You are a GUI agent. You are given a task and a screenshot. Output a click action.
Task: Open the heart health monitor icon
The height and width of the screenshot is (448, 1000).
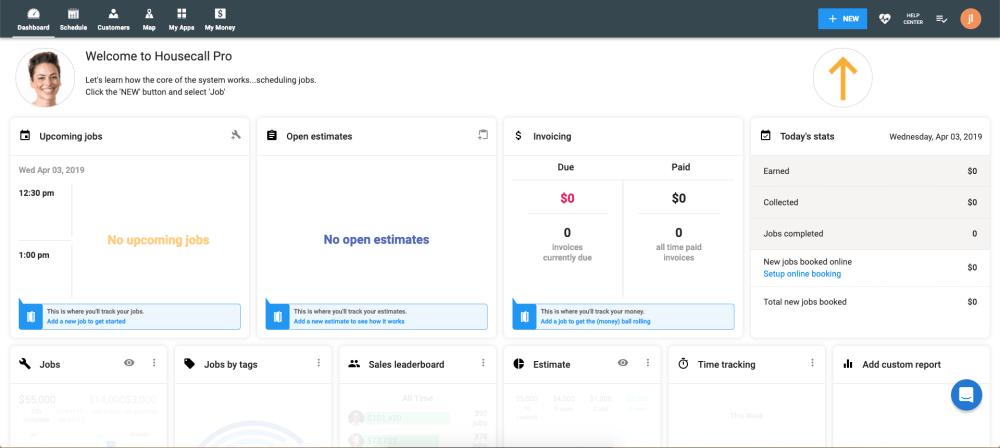tap(885, 19)
